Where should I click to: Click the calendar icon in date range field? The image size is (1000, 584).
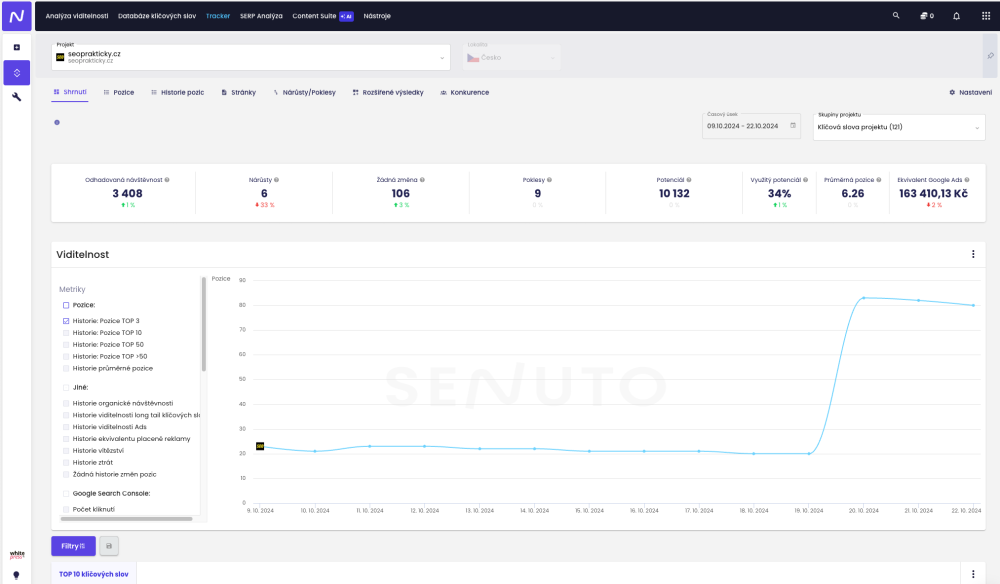793,126
